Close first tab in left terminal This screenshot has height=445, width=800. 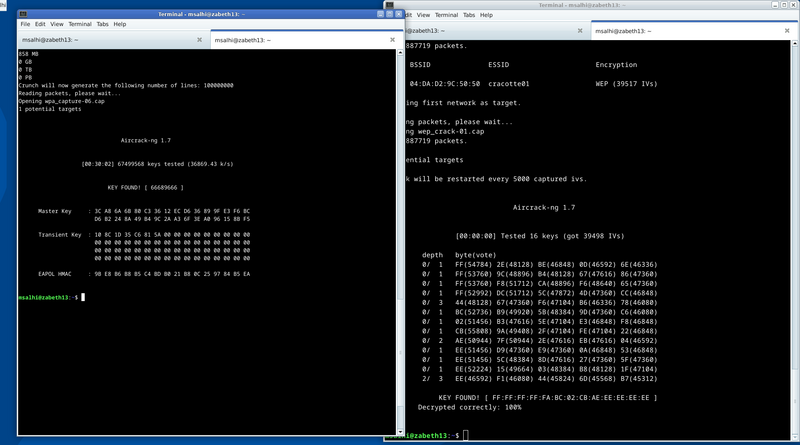199,40
